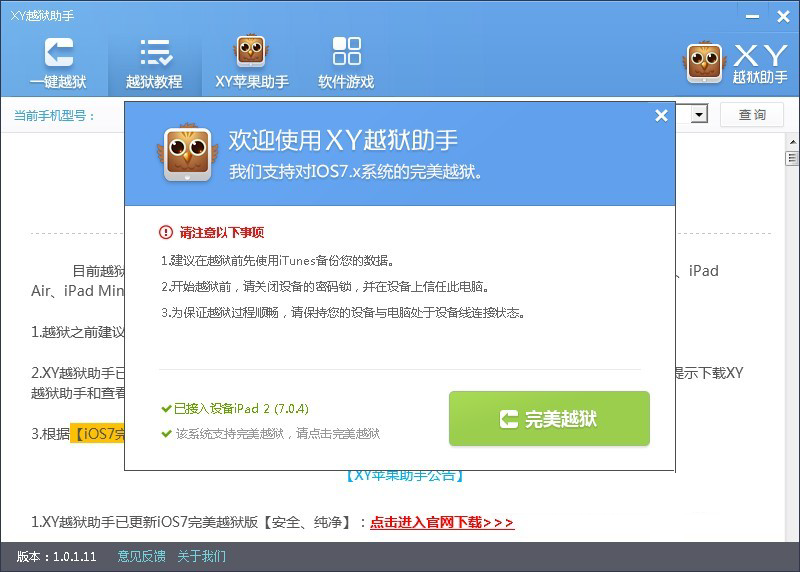Open the 意见反馈 feedback link
Screen dimensions: 800x572
pos(141,556)
